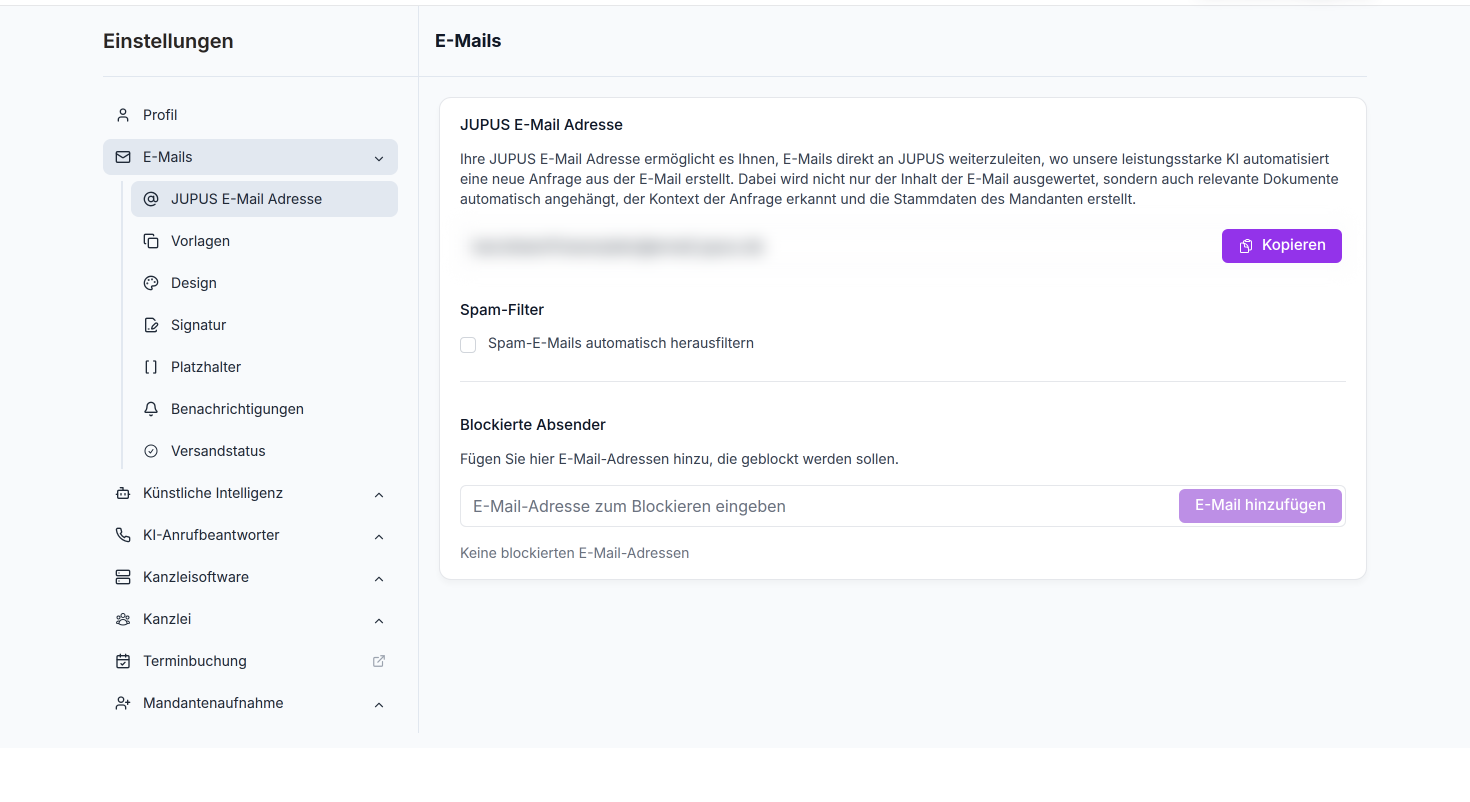Viewport: 1470px width, 802px height.
Task: Click the pen icon beside Signatur
Action: click(x=151, y=325)
